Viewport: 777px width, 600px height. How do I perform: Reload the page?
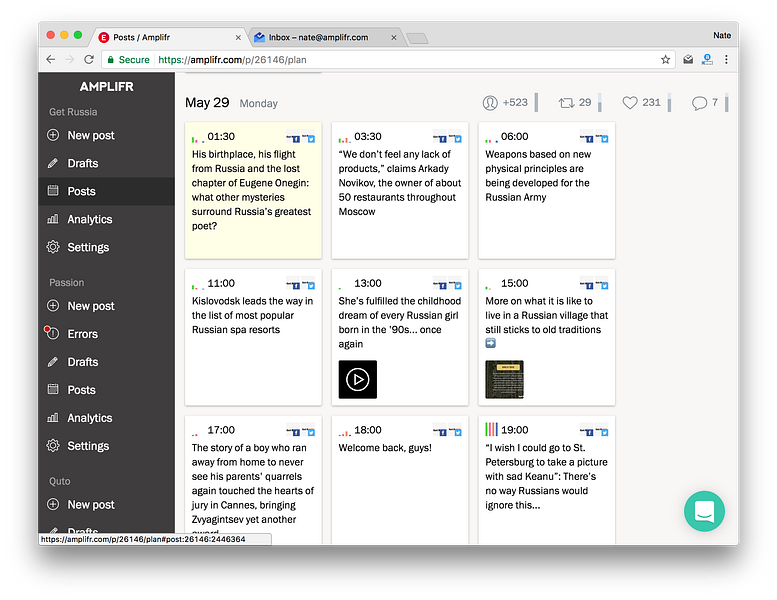(x=89, y=59)
